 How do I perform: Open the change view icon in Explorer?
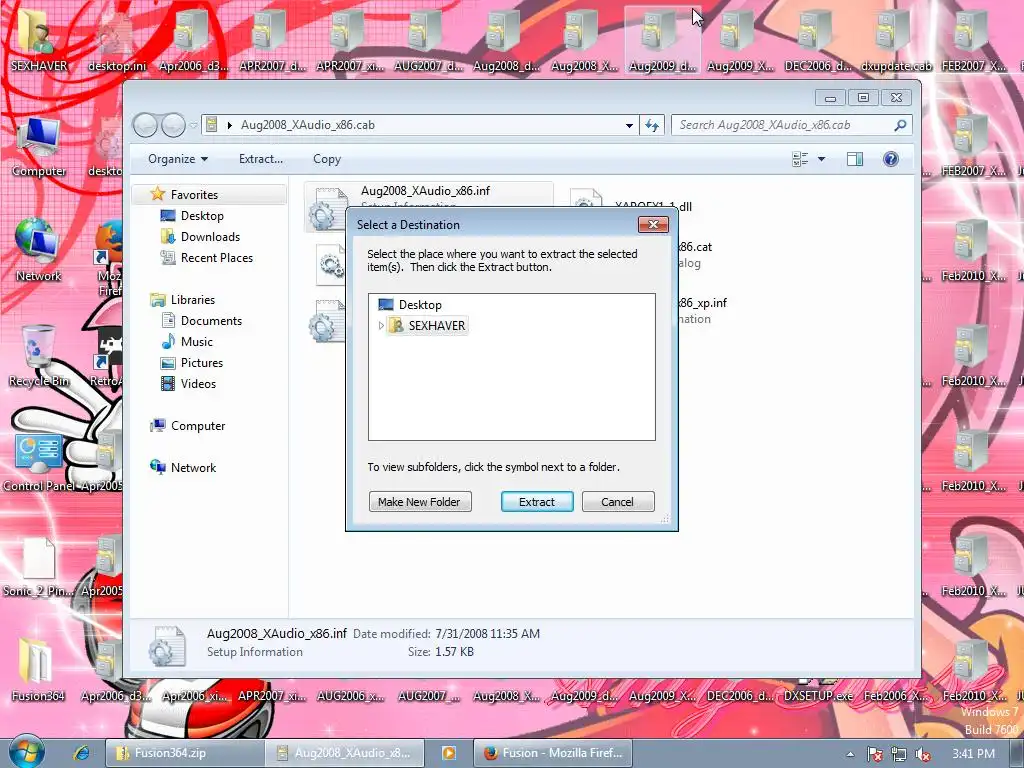tap(800, 159)
